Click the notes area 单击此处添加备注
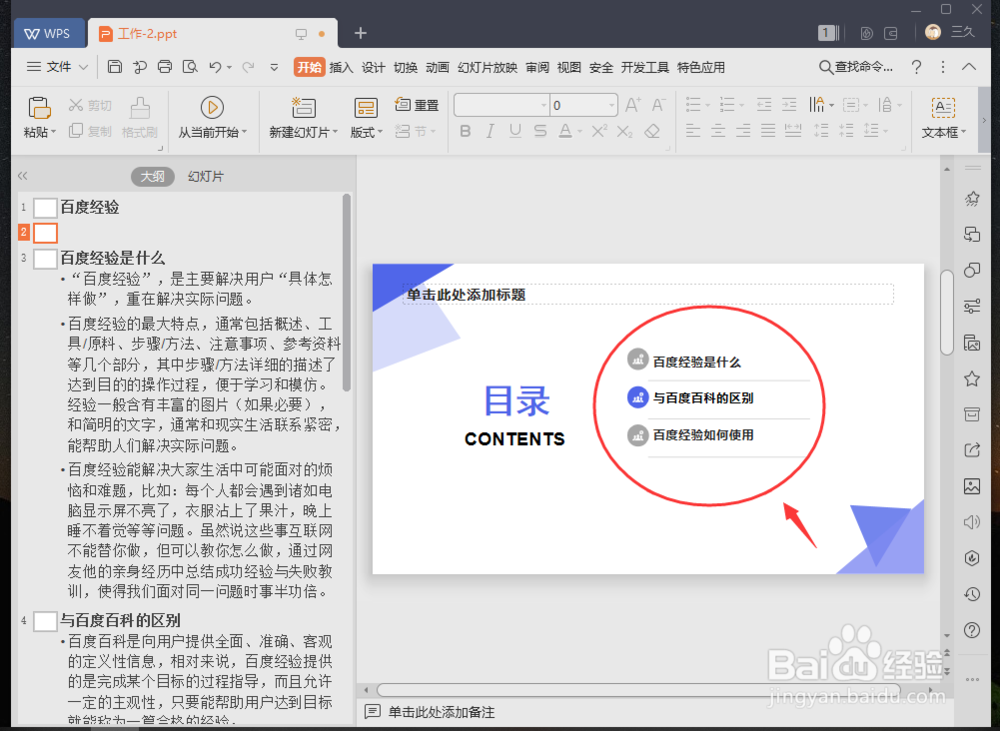The height and width of the screenshot is (731, 1000). click(441, 713)
